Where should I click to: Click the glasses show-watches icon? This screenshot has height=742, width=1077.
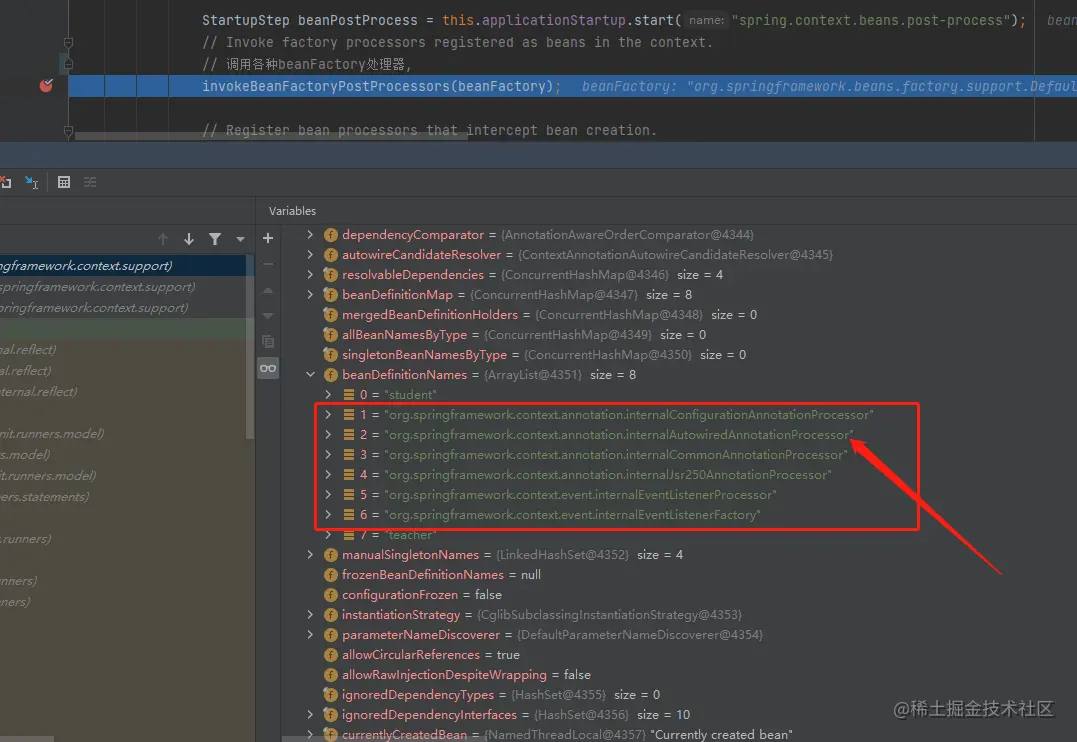point(268,368)
